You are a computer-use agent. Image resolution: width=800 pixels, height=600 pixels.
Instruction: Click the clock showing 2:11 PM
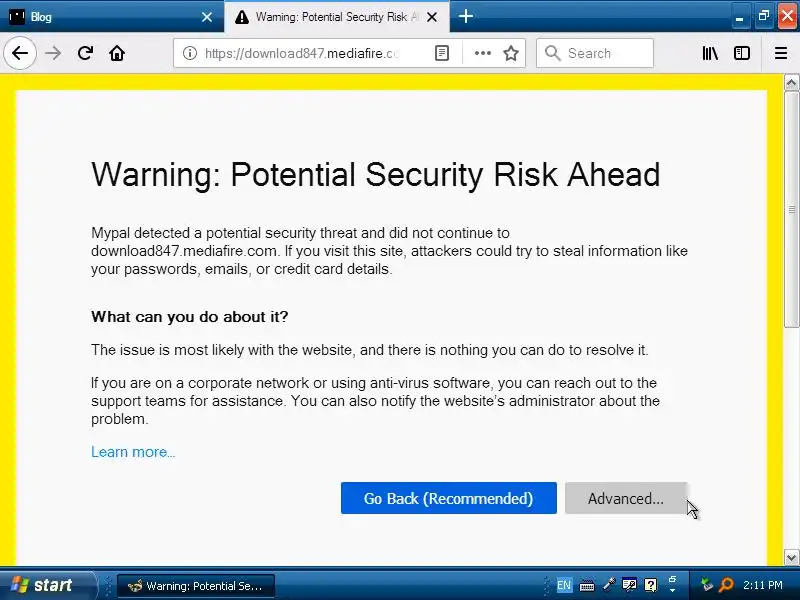click(762, 585)
